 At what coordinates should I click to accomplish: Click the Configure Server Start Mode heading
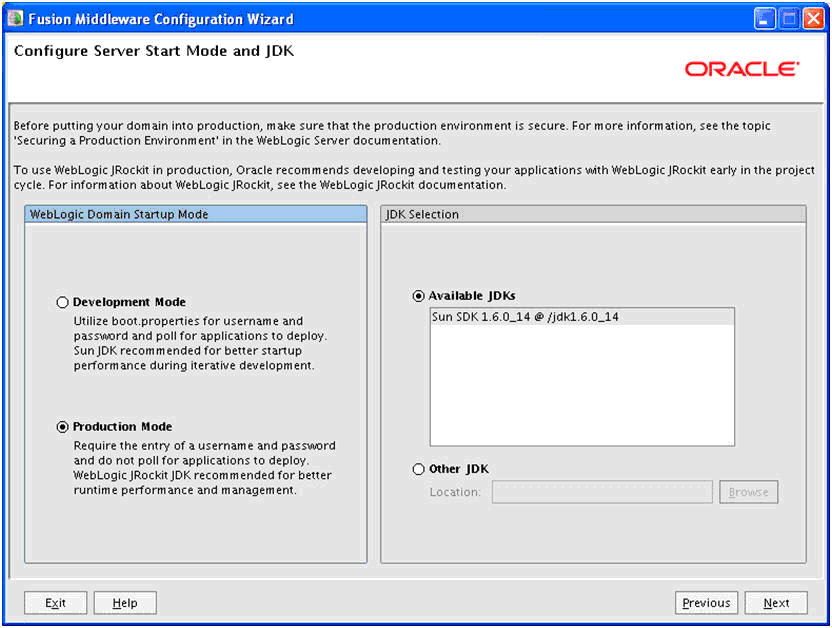point(154,51)
